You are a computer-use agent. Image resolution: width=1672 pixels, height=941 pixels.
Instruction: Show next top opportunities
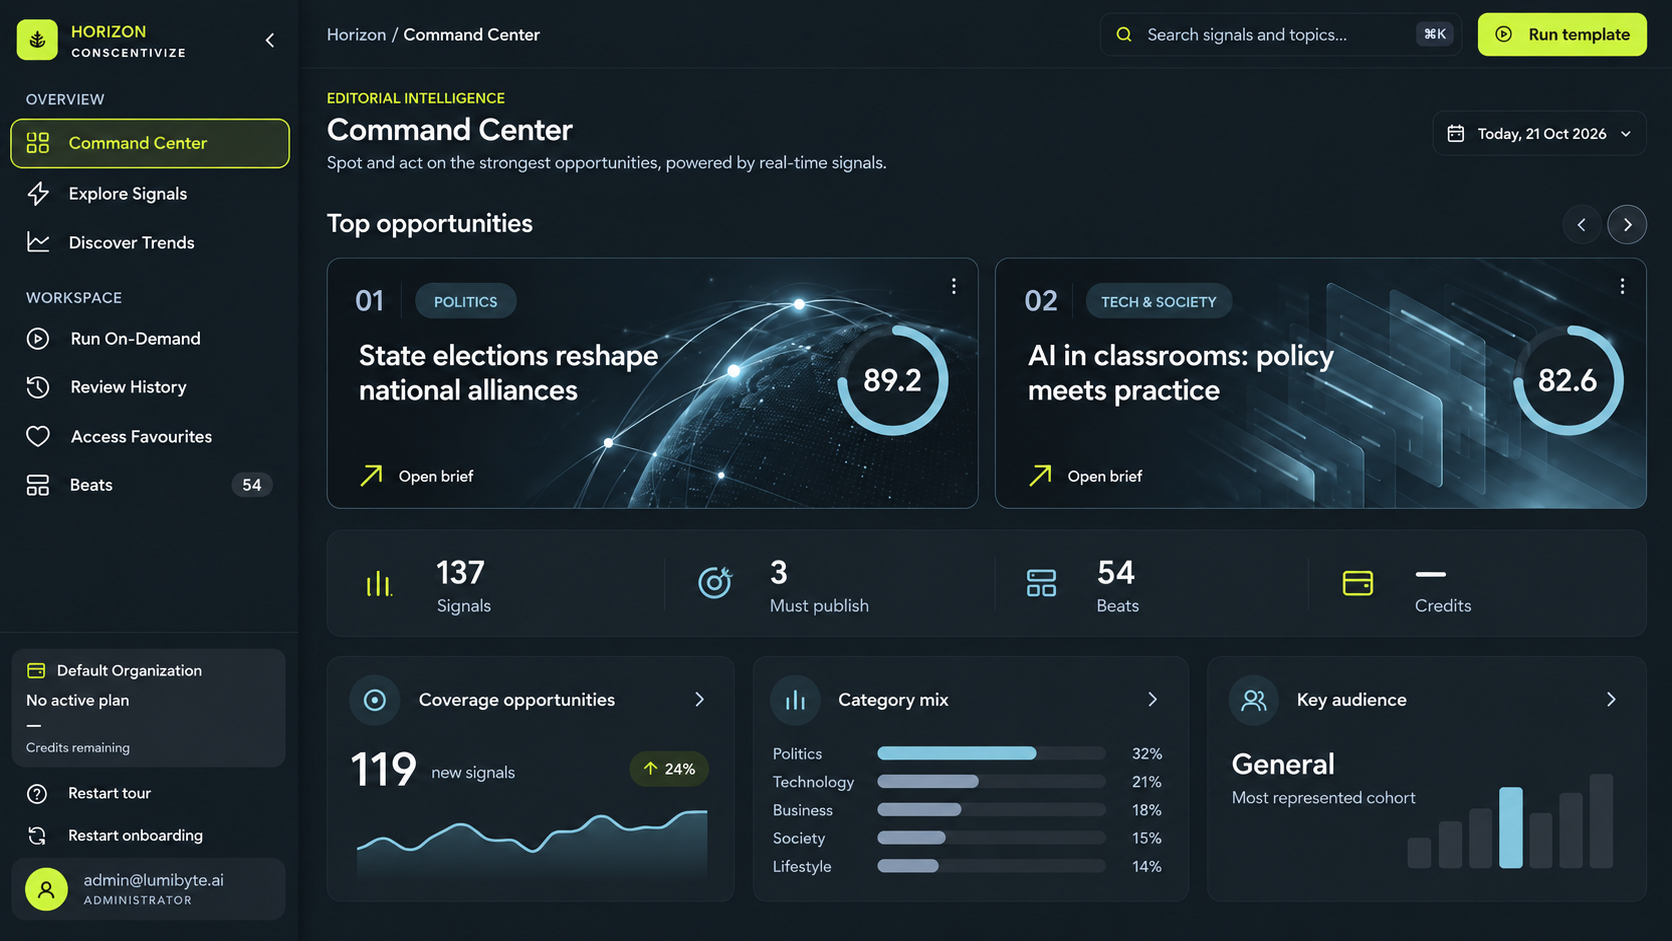[x=1627, y=224]
